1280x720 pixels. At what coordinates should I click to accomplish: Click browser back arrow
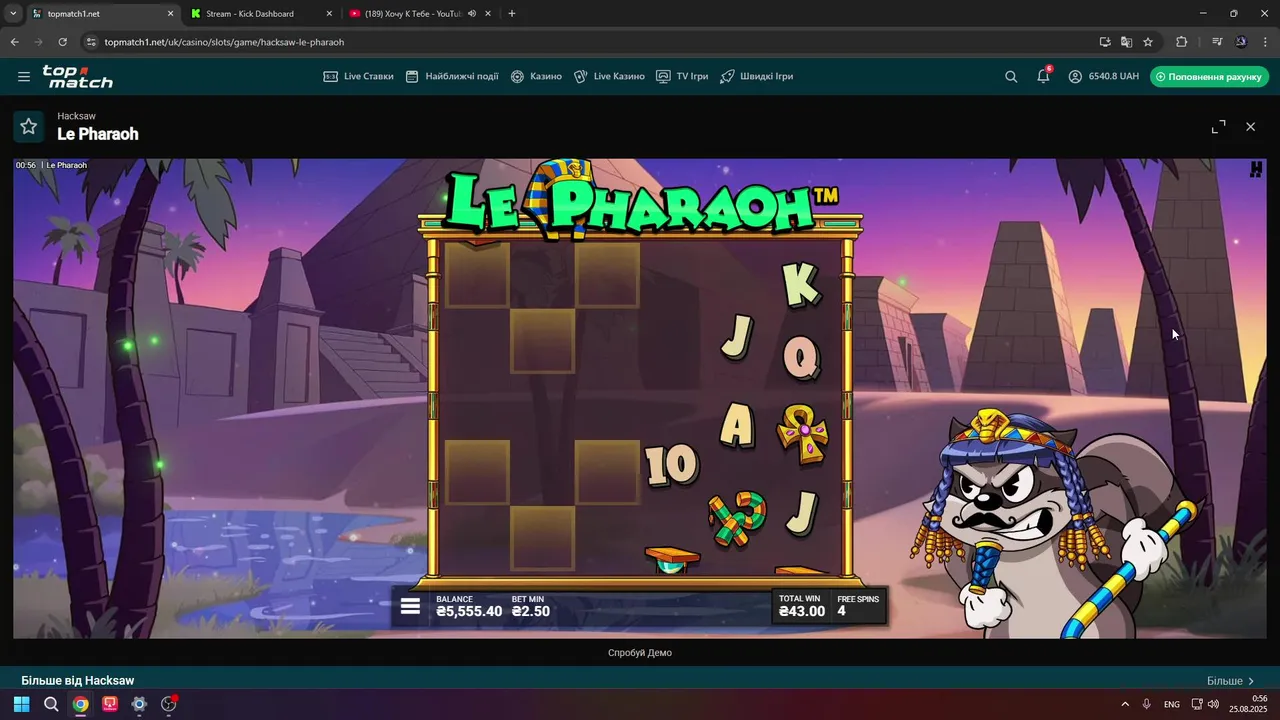point(14,42)
